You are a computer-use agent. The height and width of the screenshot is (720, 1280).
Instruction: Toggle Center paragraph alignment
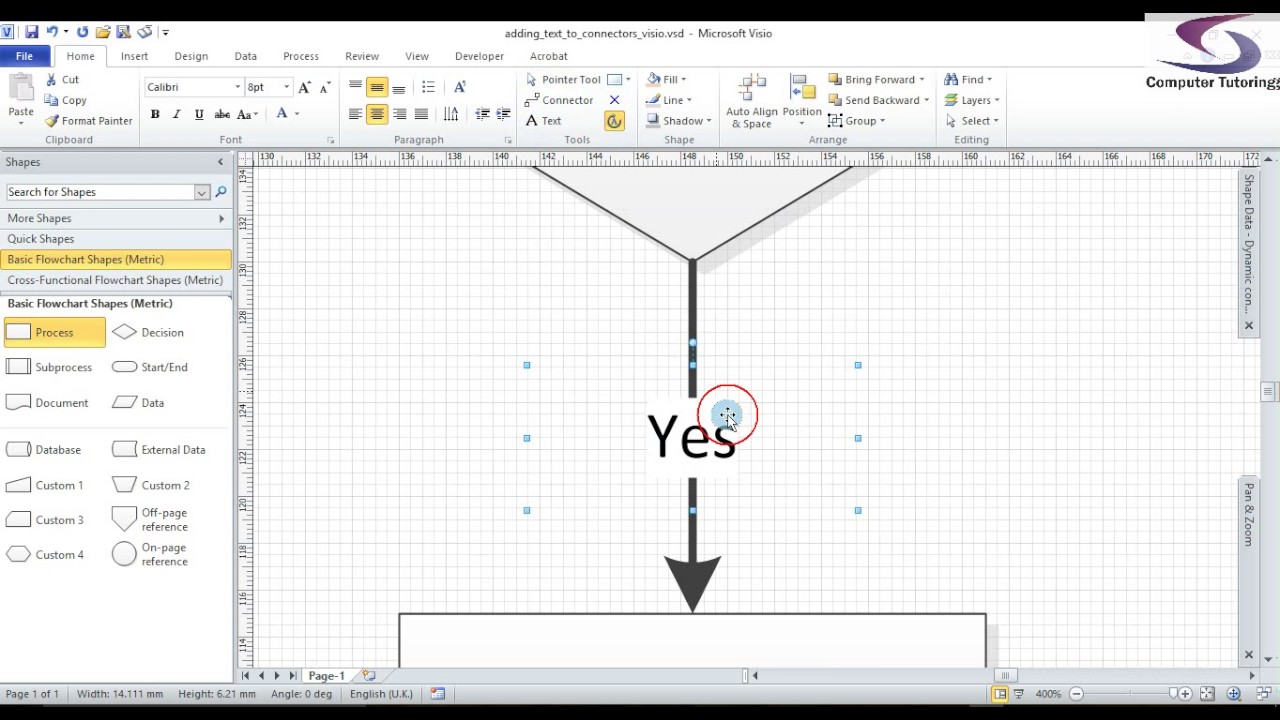[x=377, y=114]
